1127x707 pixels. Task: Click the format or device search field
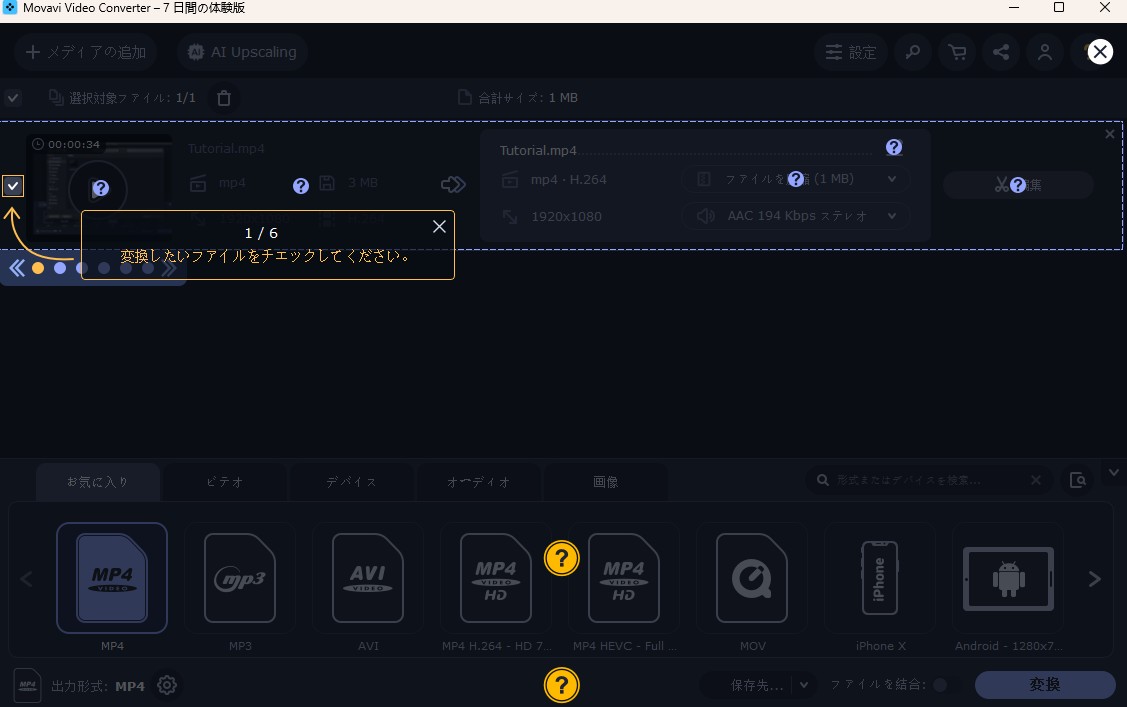(x=927, y=480)
